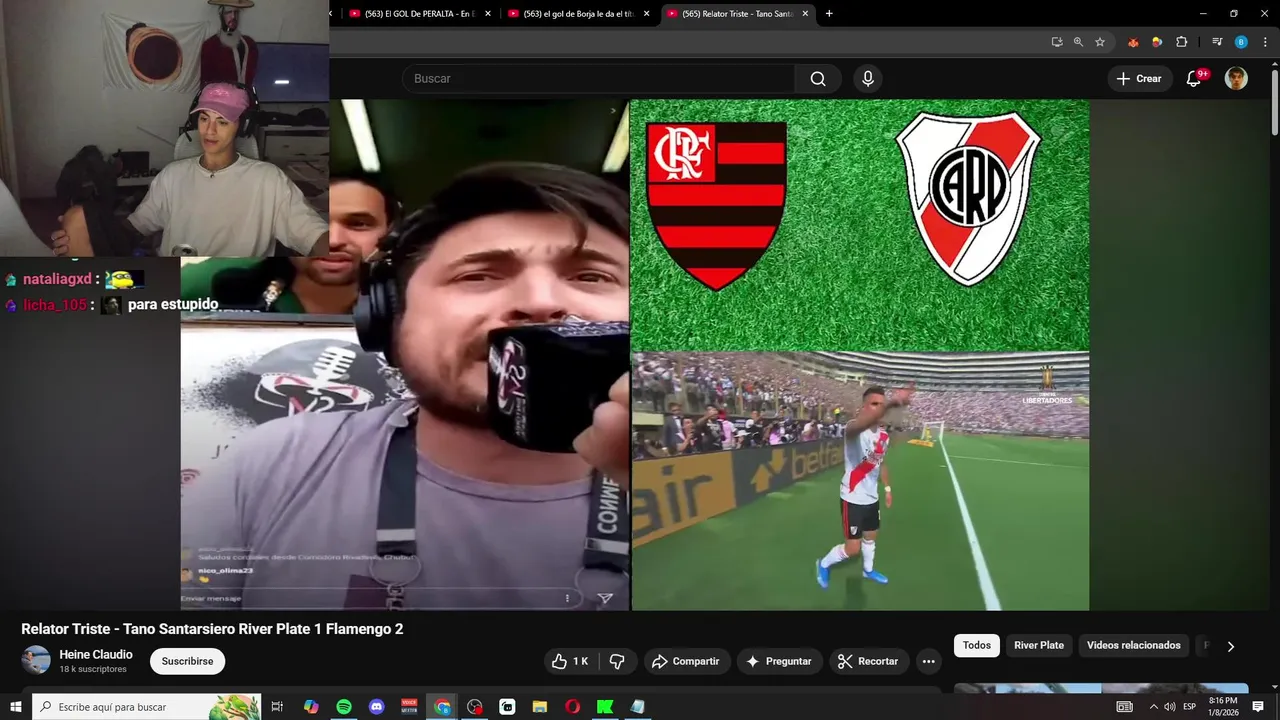This screenshot has height=720, width=1280.
Task: Click the Compartir share button
Action: (x=685, y=661)
